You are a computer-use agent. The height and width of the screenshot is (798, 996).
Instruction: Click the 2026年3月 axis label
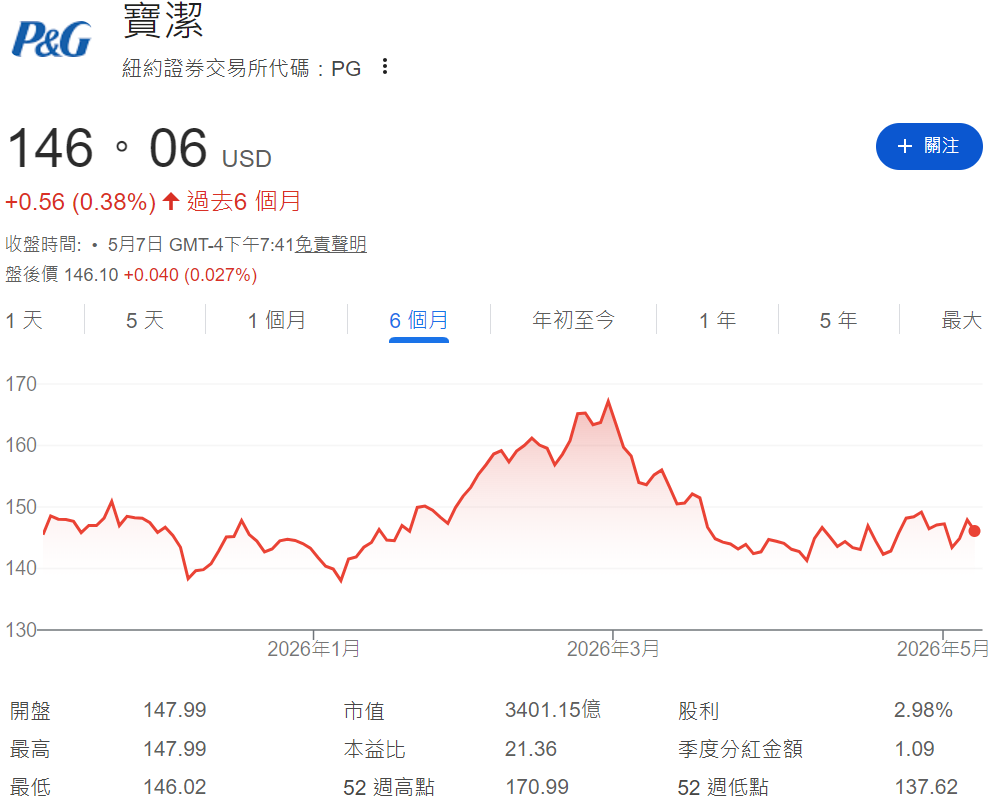613,649
